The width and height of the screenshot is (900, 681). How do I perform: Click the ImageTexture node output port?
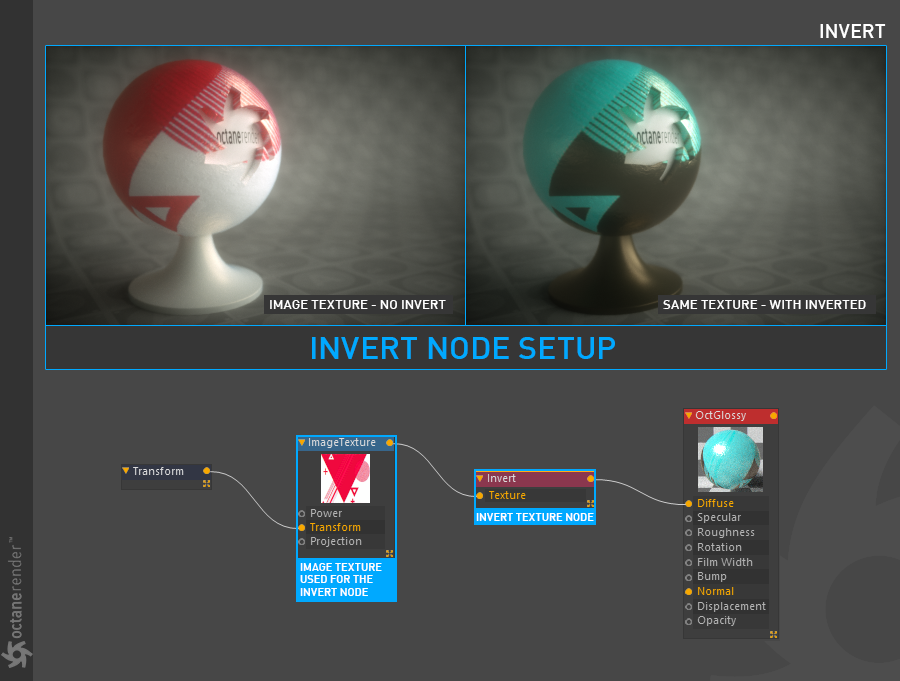390,442
